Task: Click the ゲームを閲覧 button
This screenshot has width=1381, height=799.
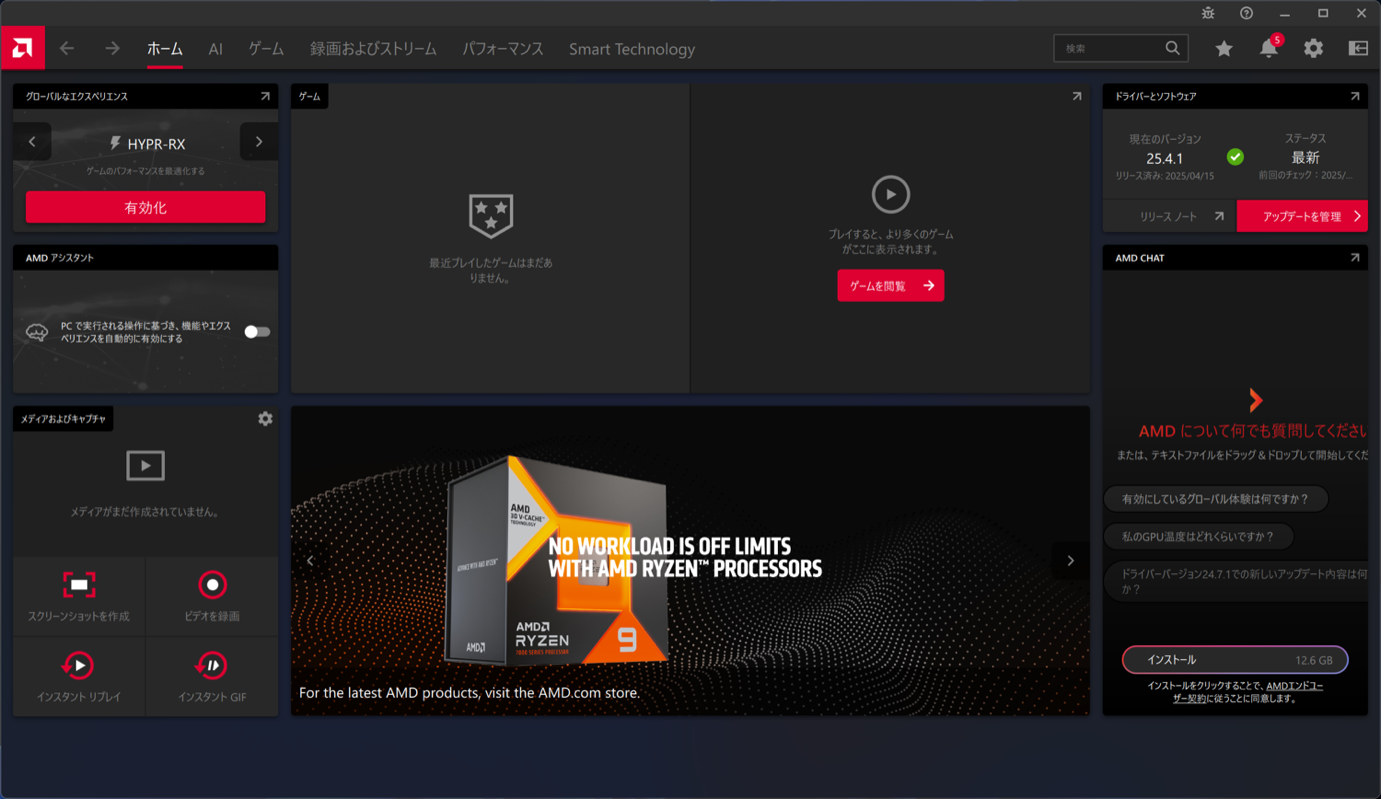Action: [890, 286]
